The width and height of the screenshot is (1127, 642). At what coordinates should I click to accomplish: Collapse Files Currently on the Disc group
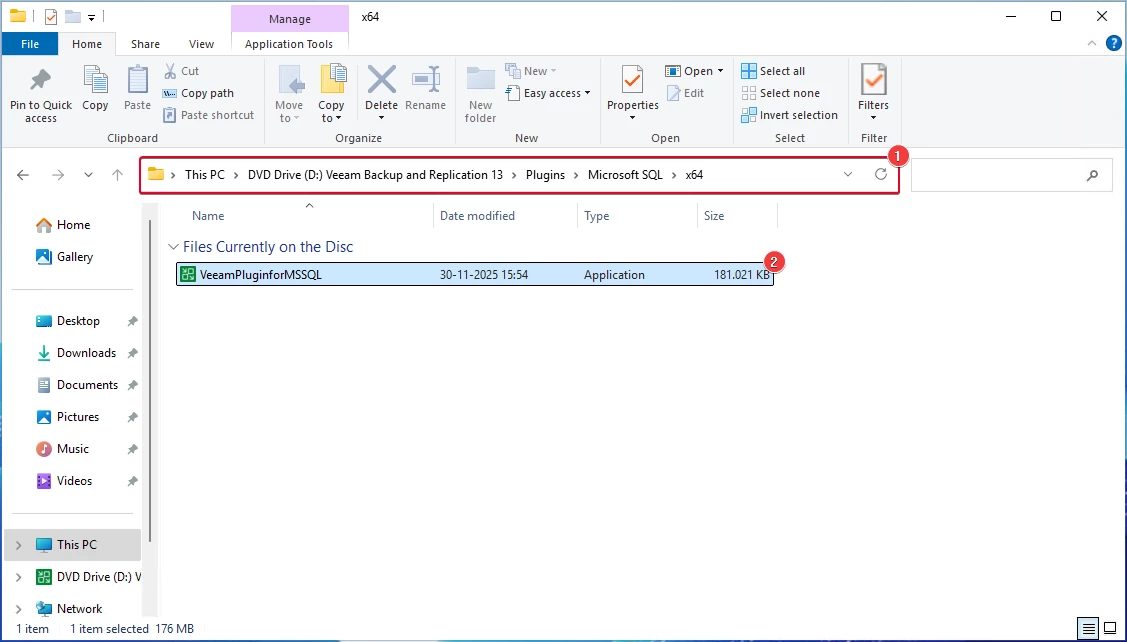pos(173,247)
